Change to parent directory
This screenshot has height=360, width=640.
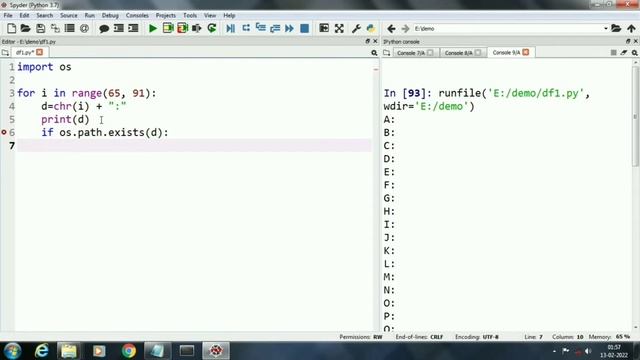click(x=631, y=28)
